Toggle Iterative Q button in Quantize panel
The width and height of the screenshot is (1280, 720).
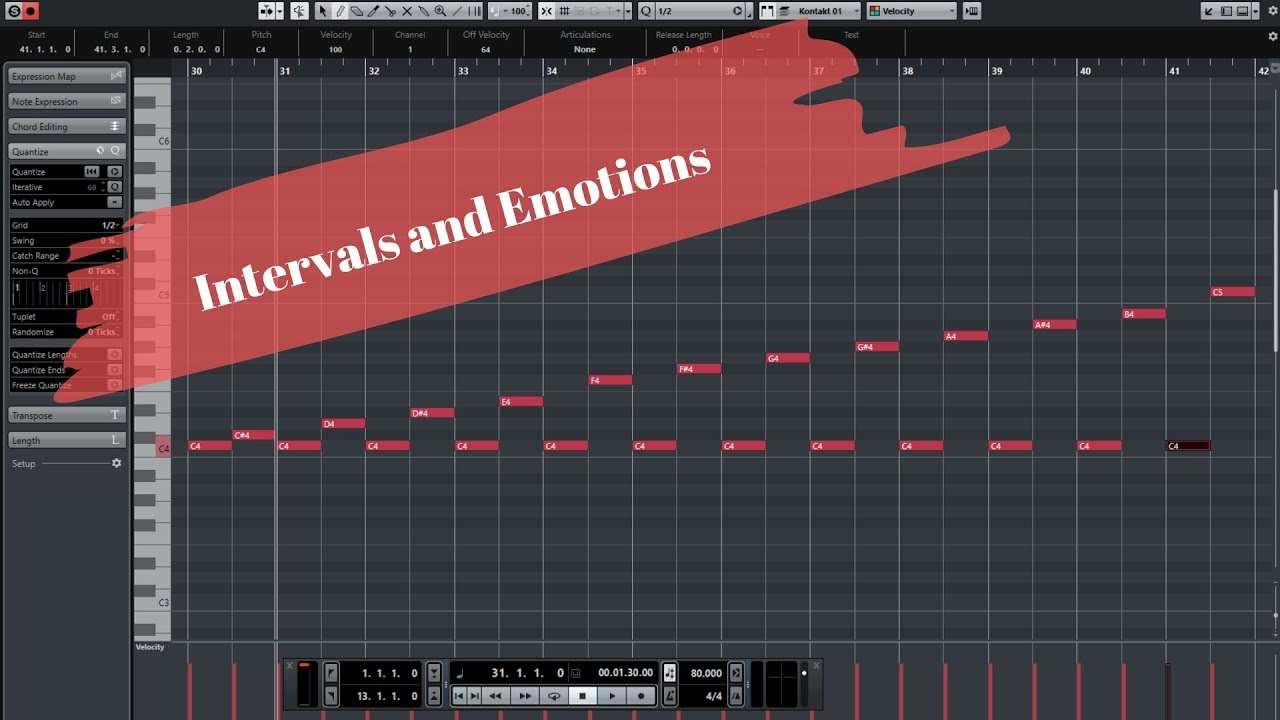[115, 187]
